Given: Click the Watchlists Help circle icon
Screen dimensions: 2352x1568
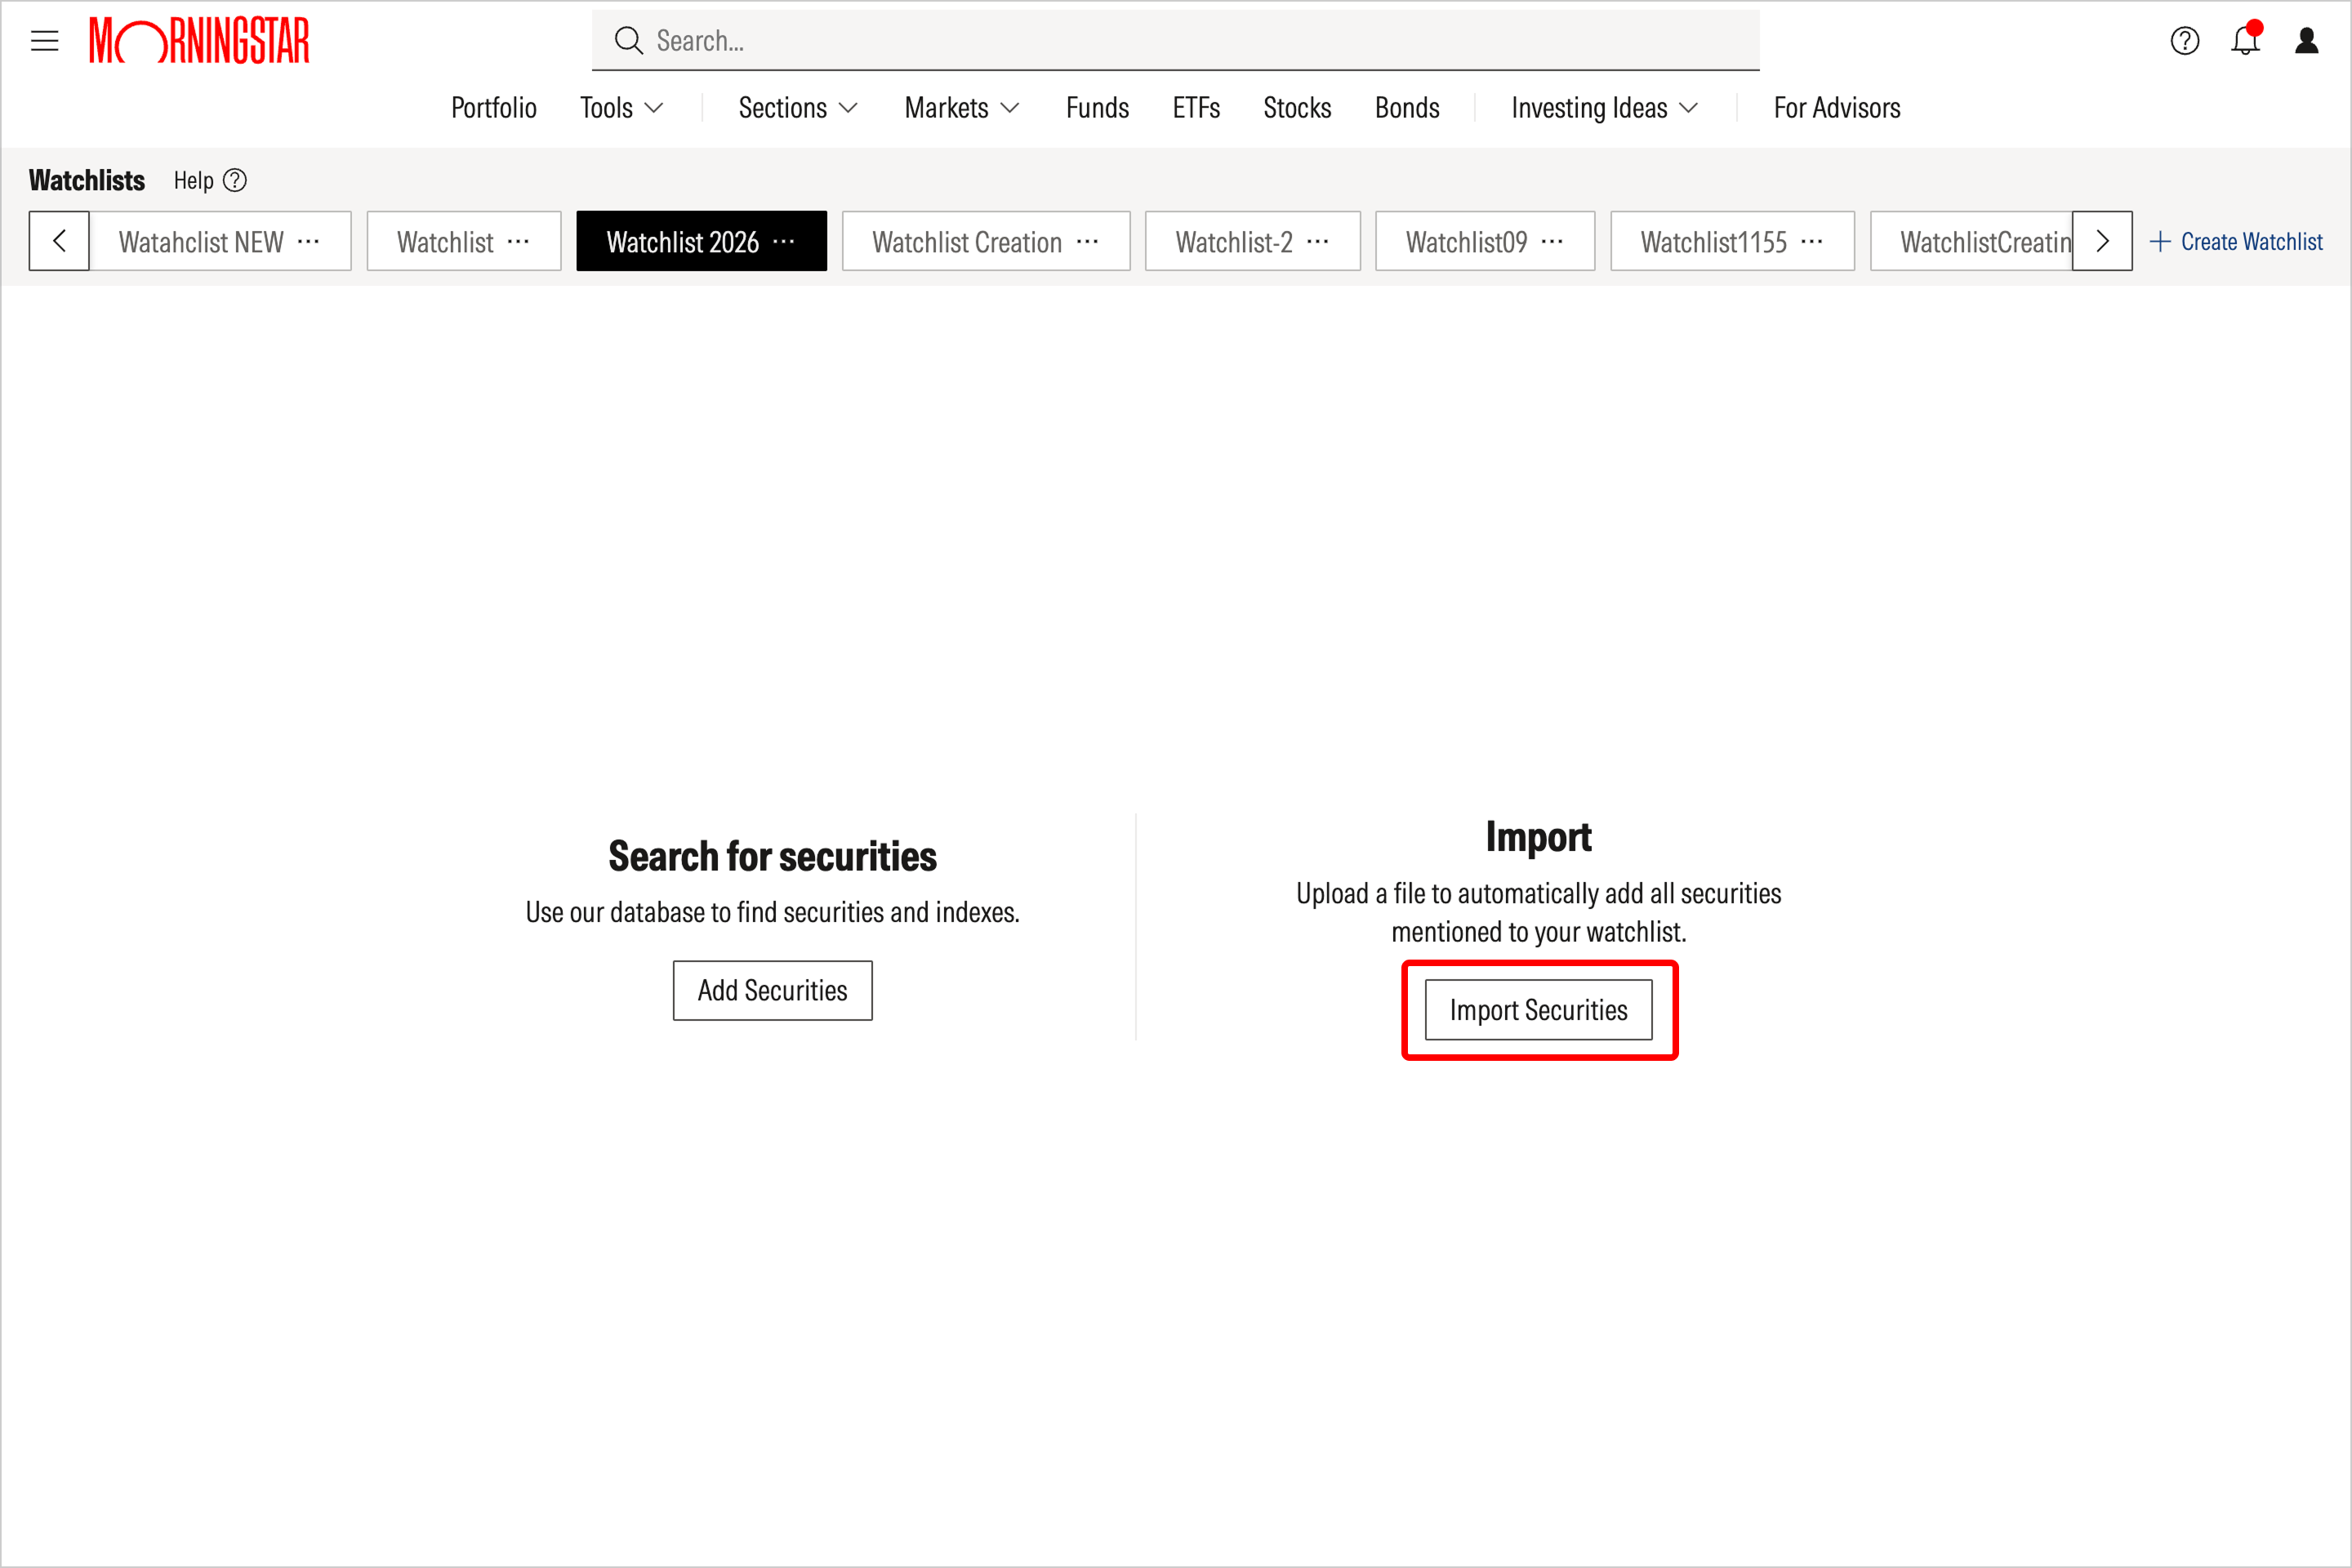Looking at the screenshot, I should (x=235, y=181).
